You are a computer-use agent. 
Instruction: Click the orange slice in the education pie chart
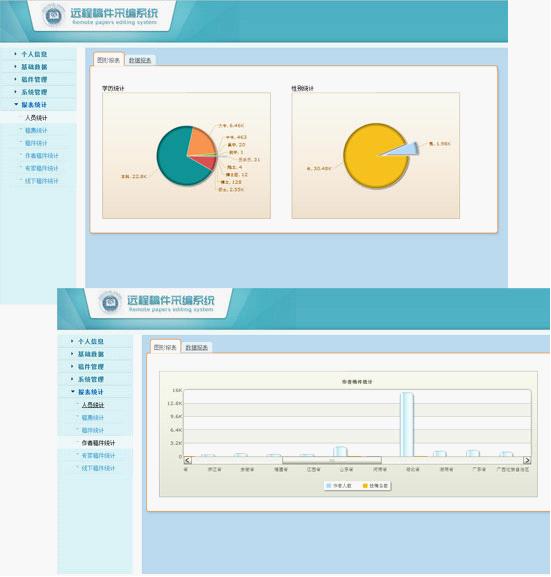click(202, 142)
